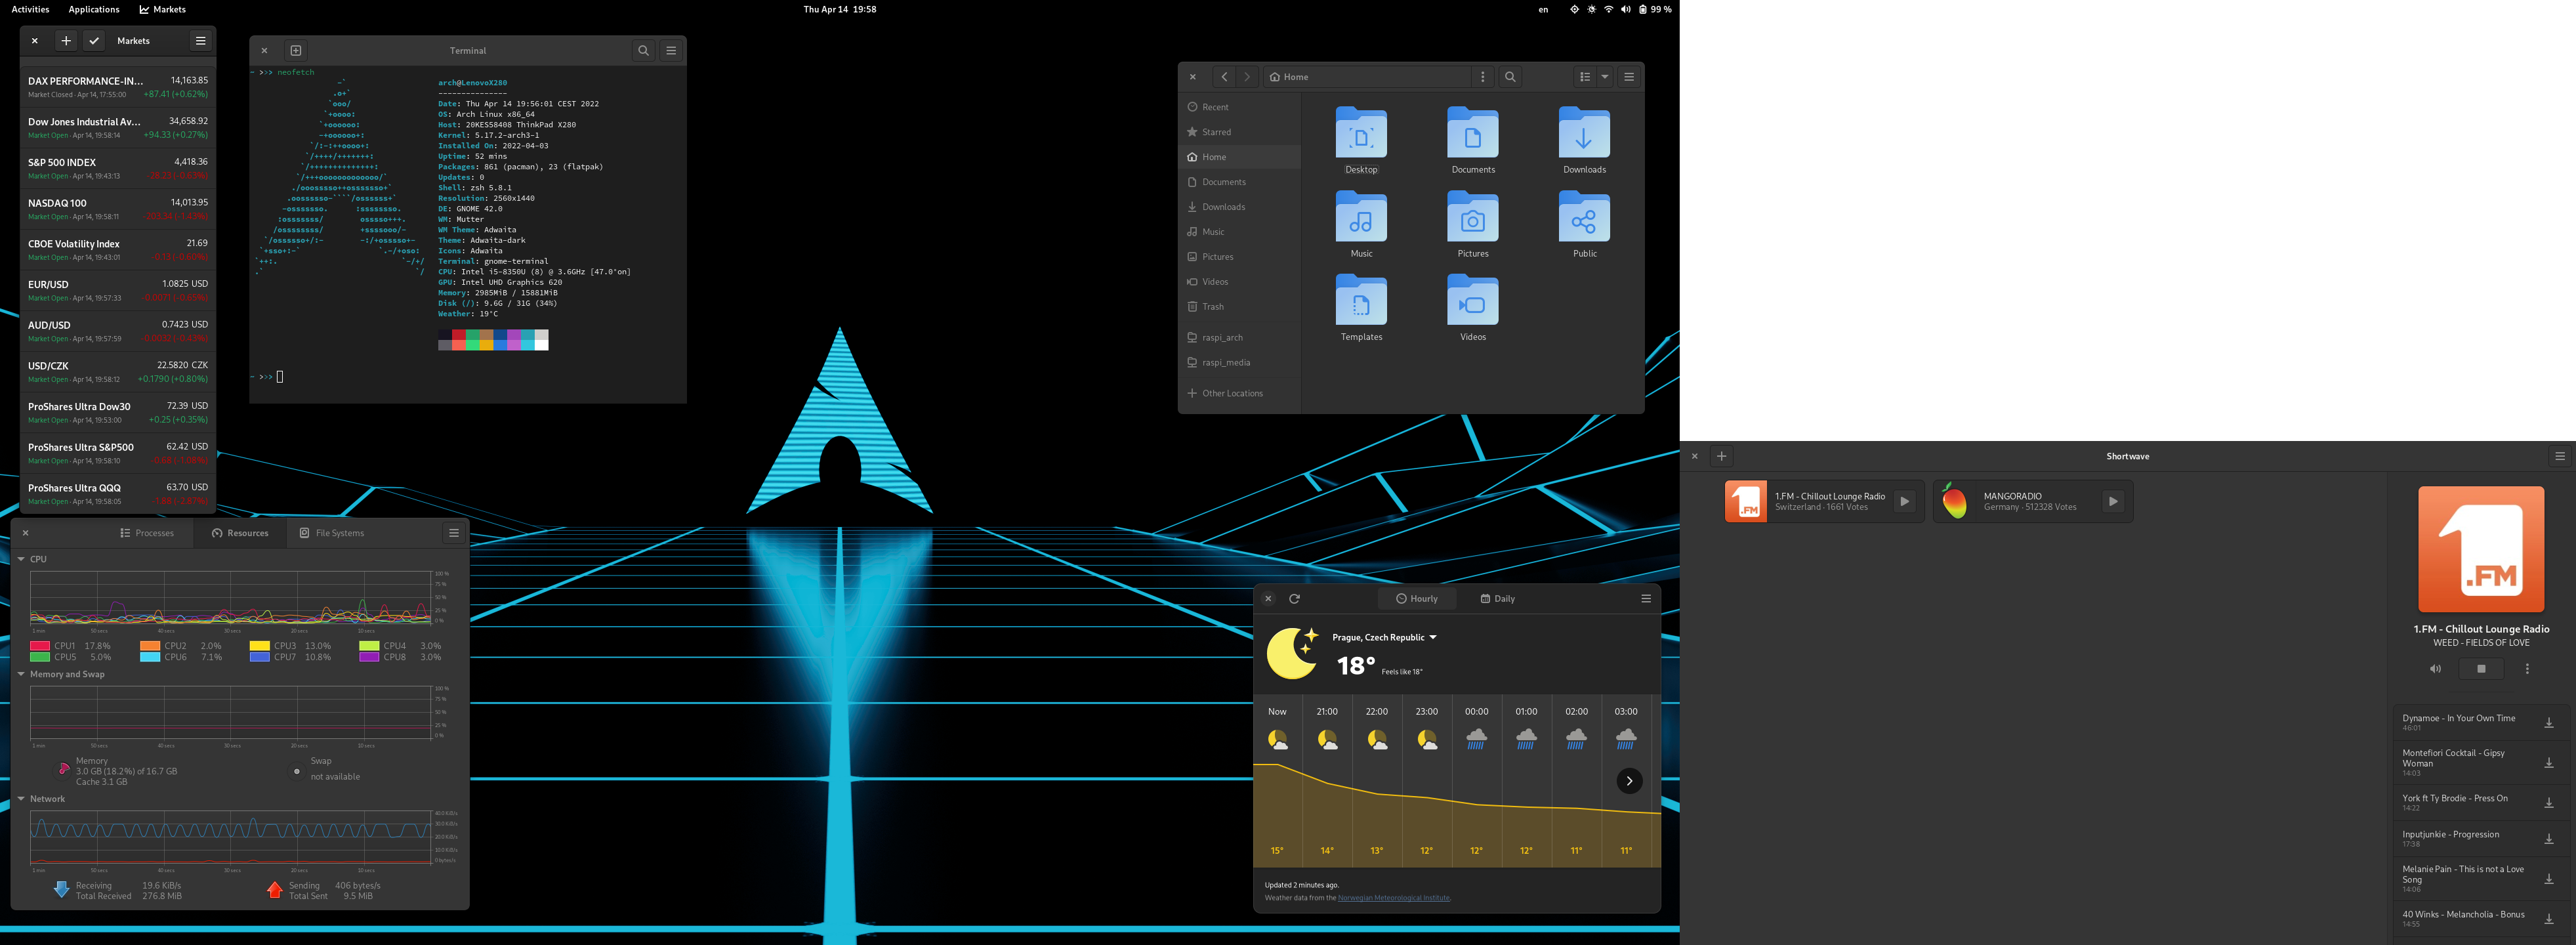Collapse the Network section
This screenshot has height=945, width=2576.
[21, 799]
